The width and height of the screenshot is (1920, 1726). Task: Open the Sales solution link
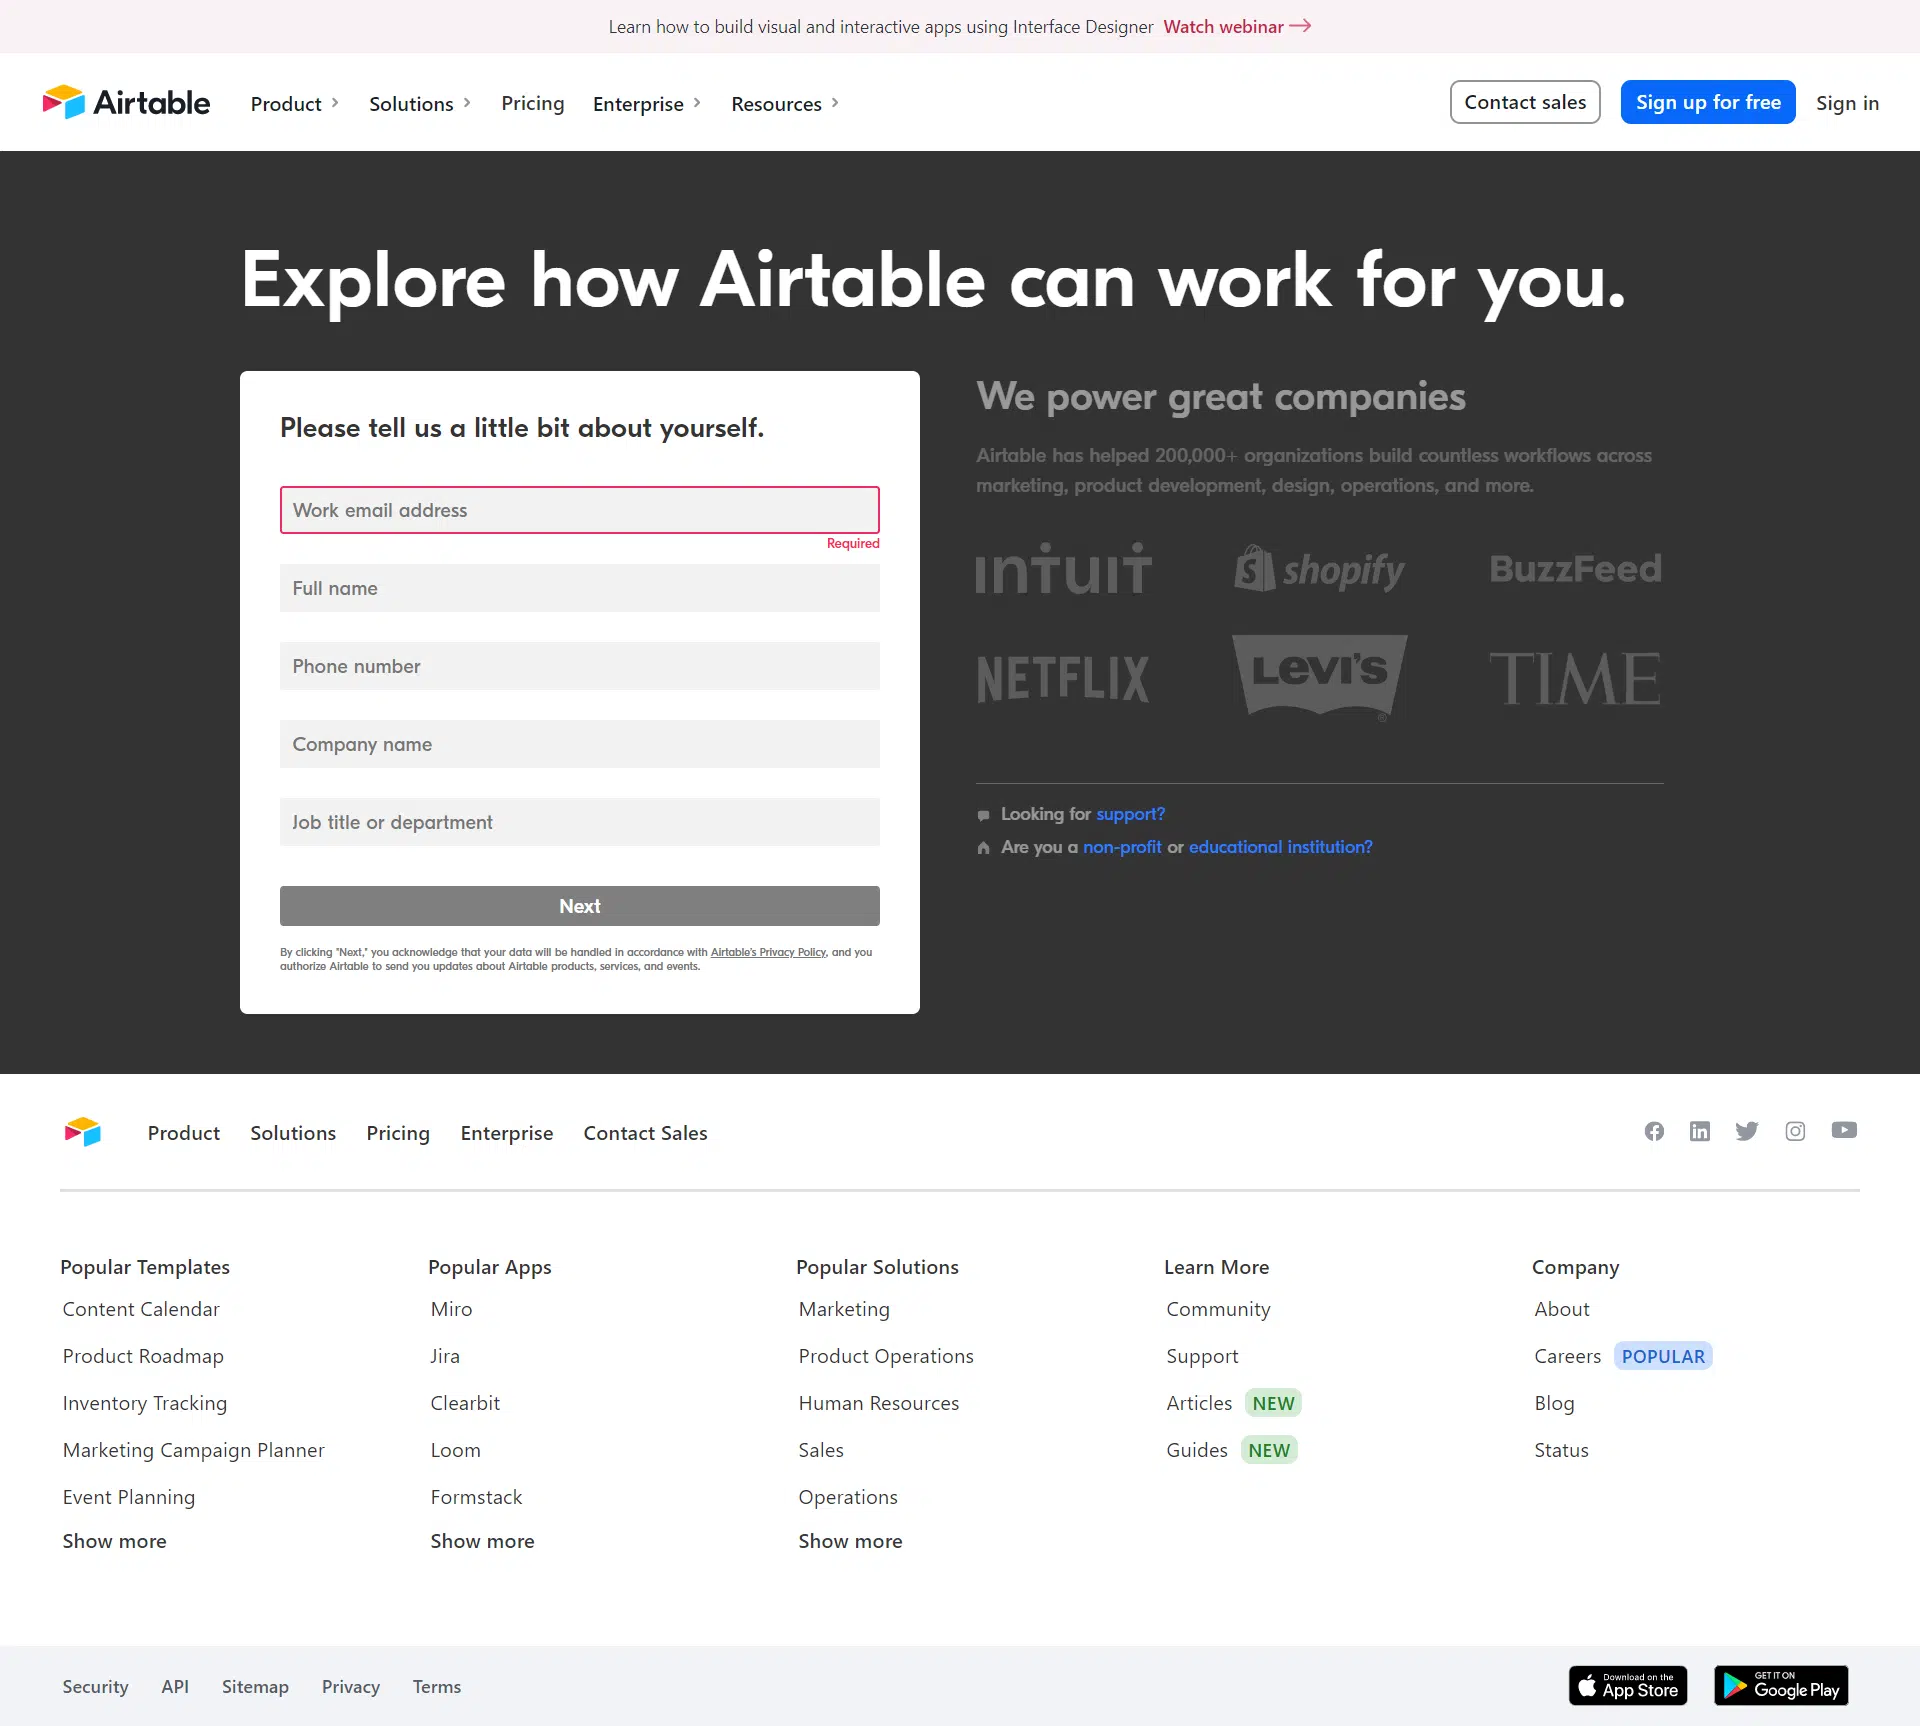pos(821,1450)
